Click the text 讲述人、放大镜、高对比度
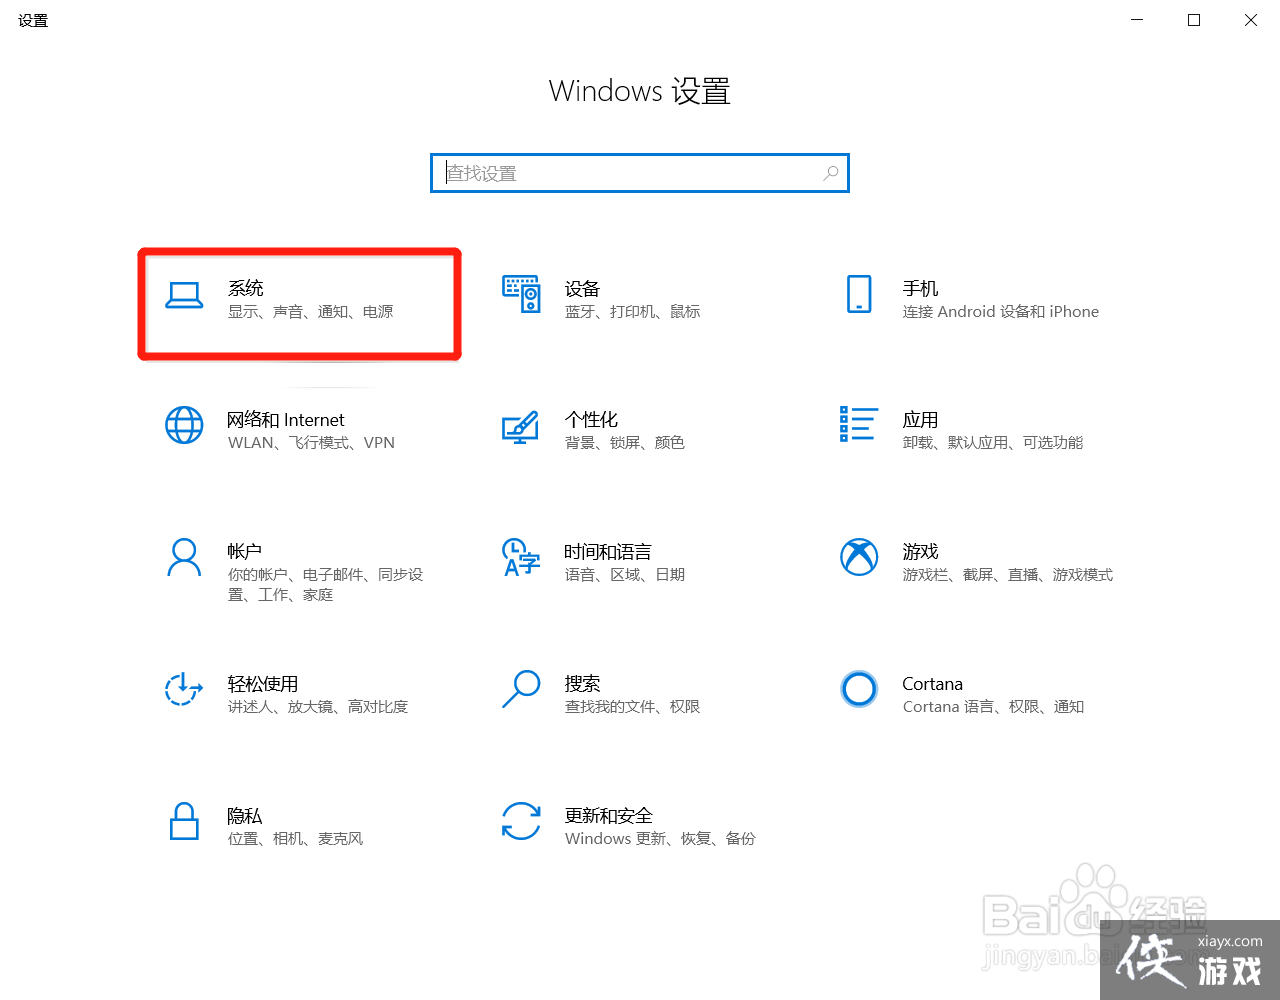Screen dimensions: 1280x1000 tap(318, 707)
